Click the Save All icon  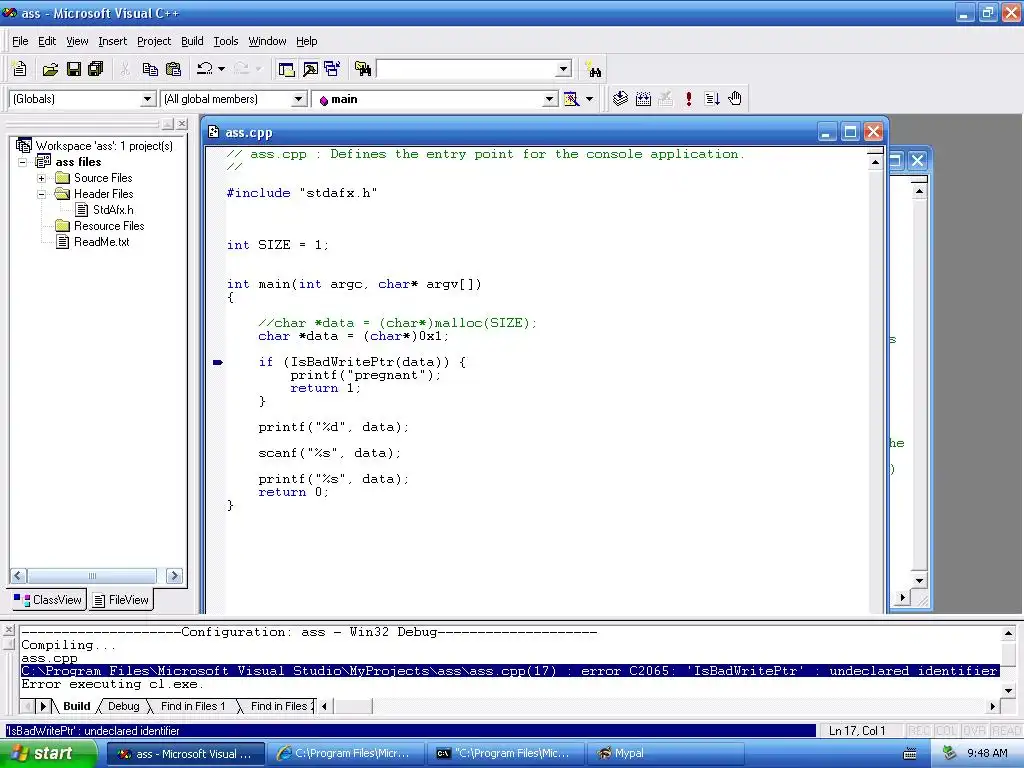point(96,69)
